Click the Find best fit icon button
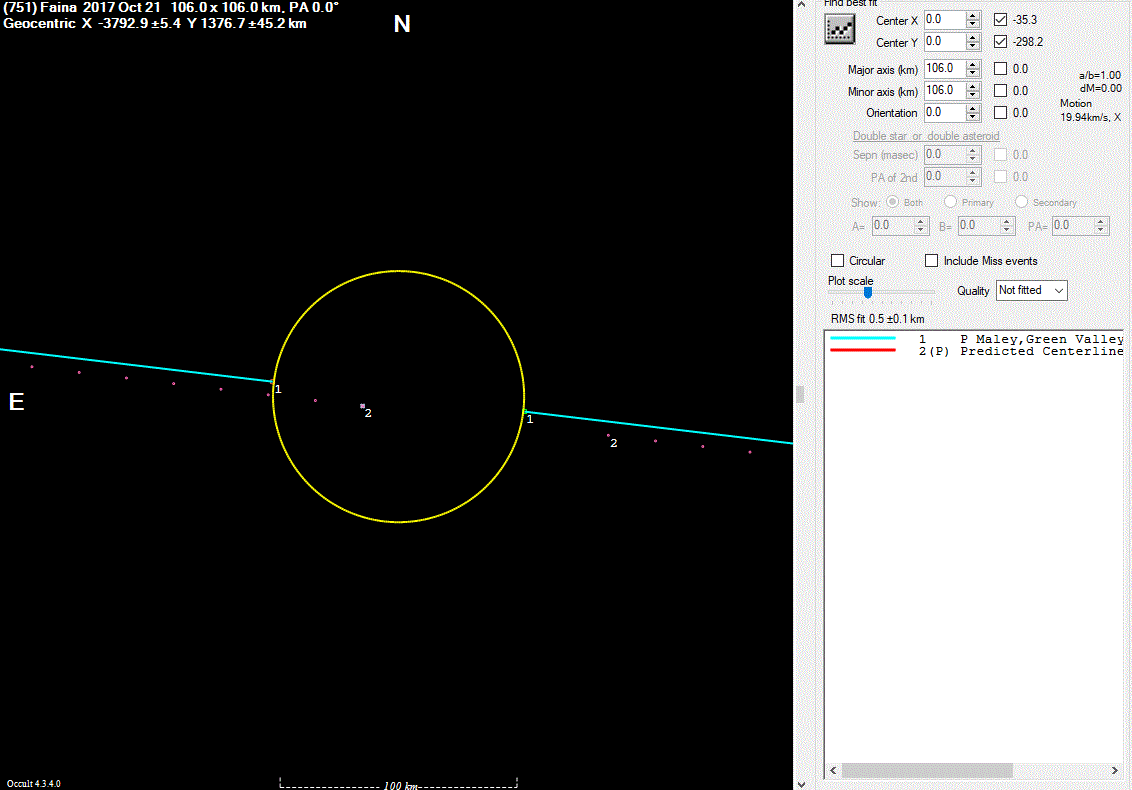The height and width of the screenshot is (790, 1132). point(837,30)
